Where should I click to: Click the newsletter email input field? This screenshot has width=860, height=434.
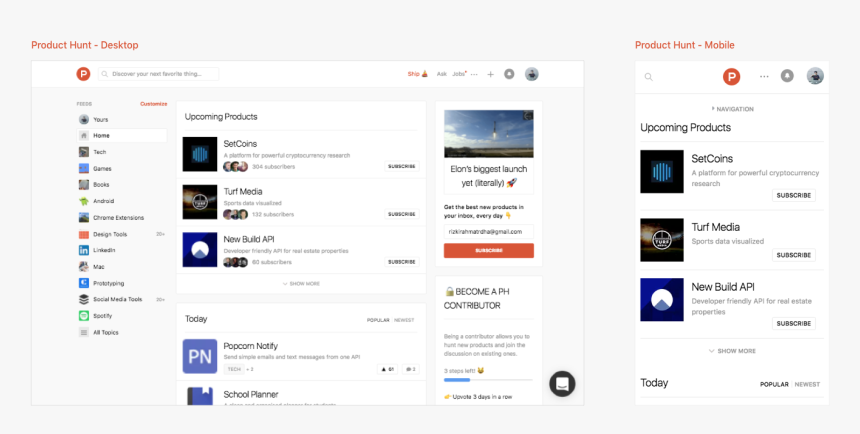pyautogui.click(x=488, y=231)
